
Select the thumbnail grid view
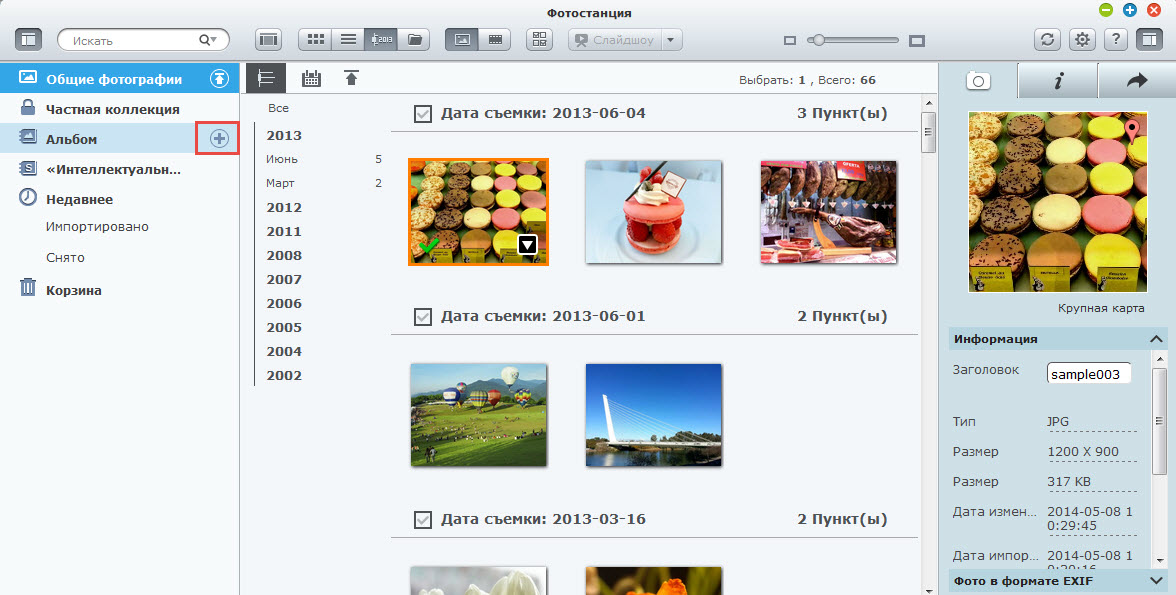[316, 40]
